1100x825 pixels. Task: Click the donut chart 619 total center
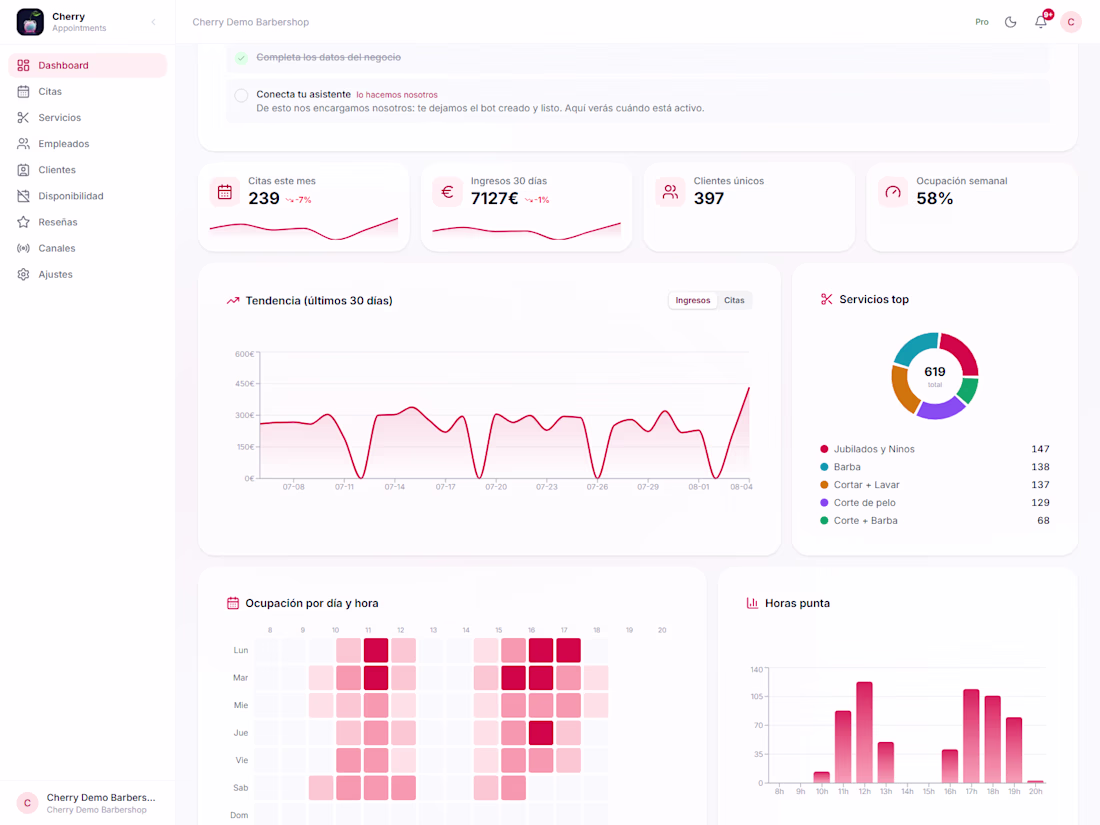point(935,375)
